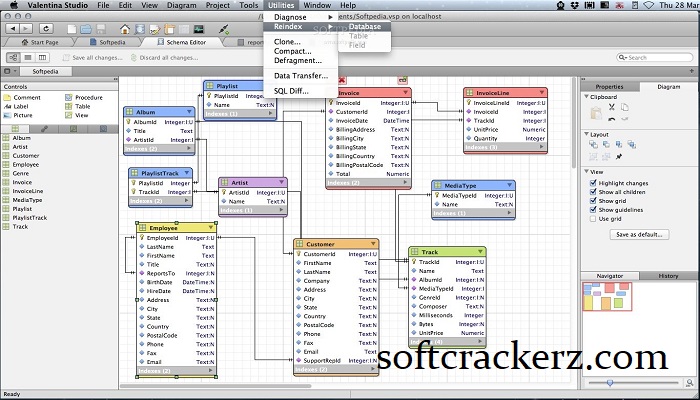700x400 pixels.
Task: Click the back navigation arrow in toolbar
Action: tap(12, 29)
